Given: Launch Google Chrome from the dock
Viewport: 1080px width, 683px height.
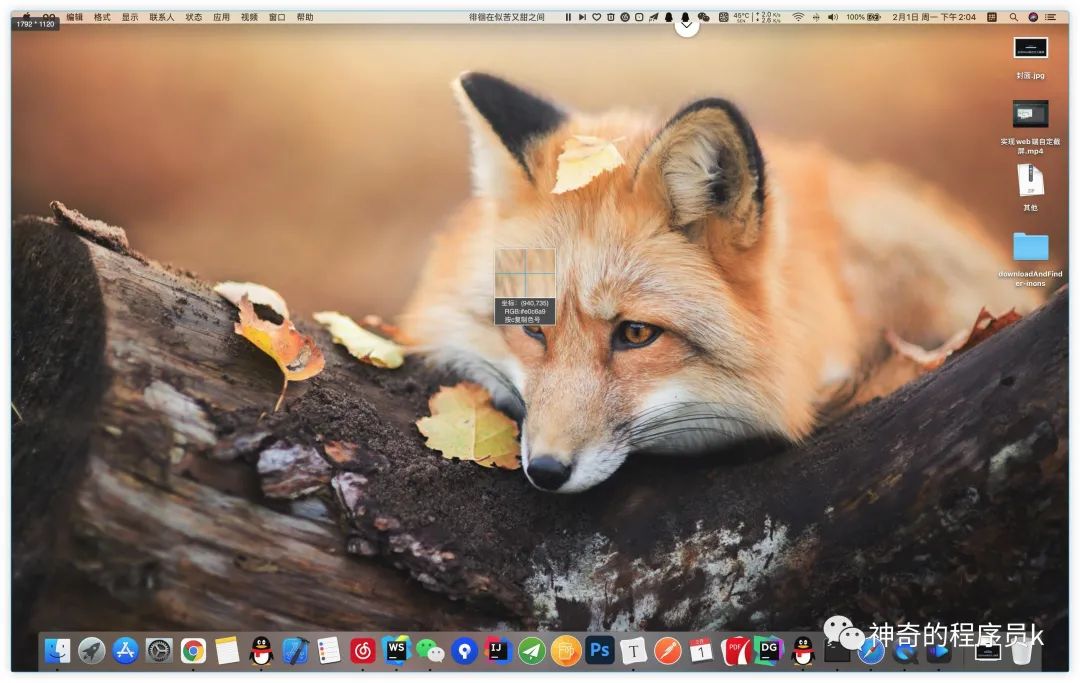Looking at the screenshot, I should point(194,651).
